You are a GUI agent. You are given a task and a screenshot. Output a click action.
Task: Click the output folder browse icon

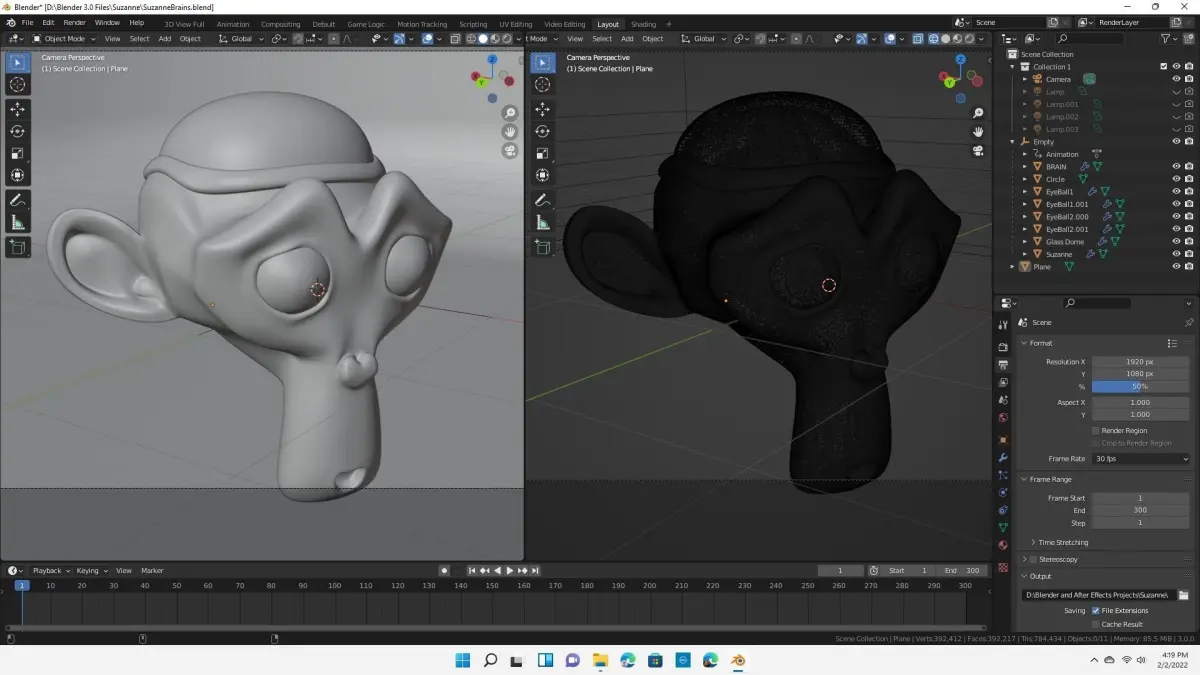[x=1183, y=595]
